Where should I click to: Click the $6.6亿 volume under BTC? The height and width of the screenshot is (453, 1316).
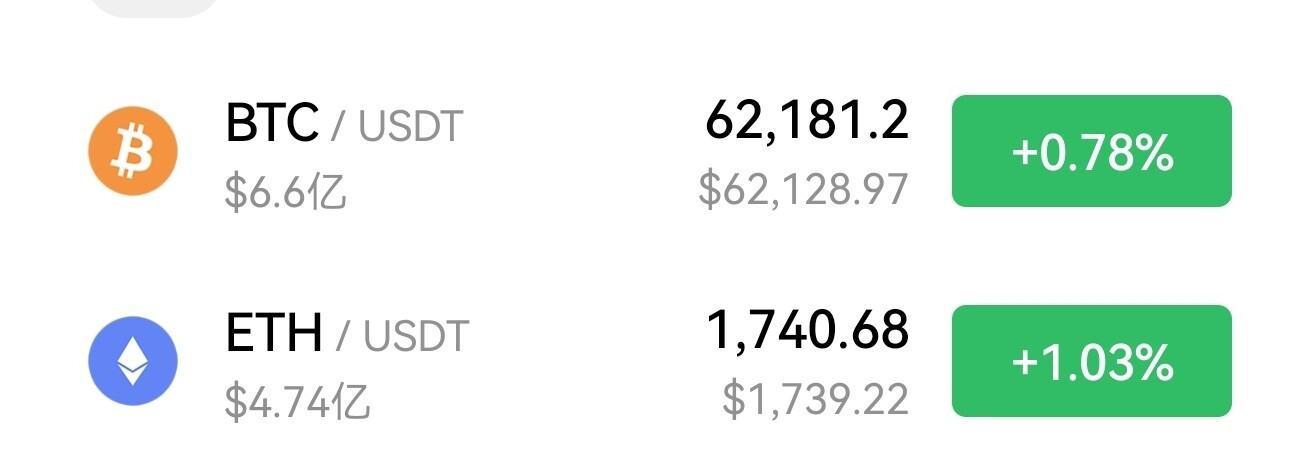coord(286,191)
